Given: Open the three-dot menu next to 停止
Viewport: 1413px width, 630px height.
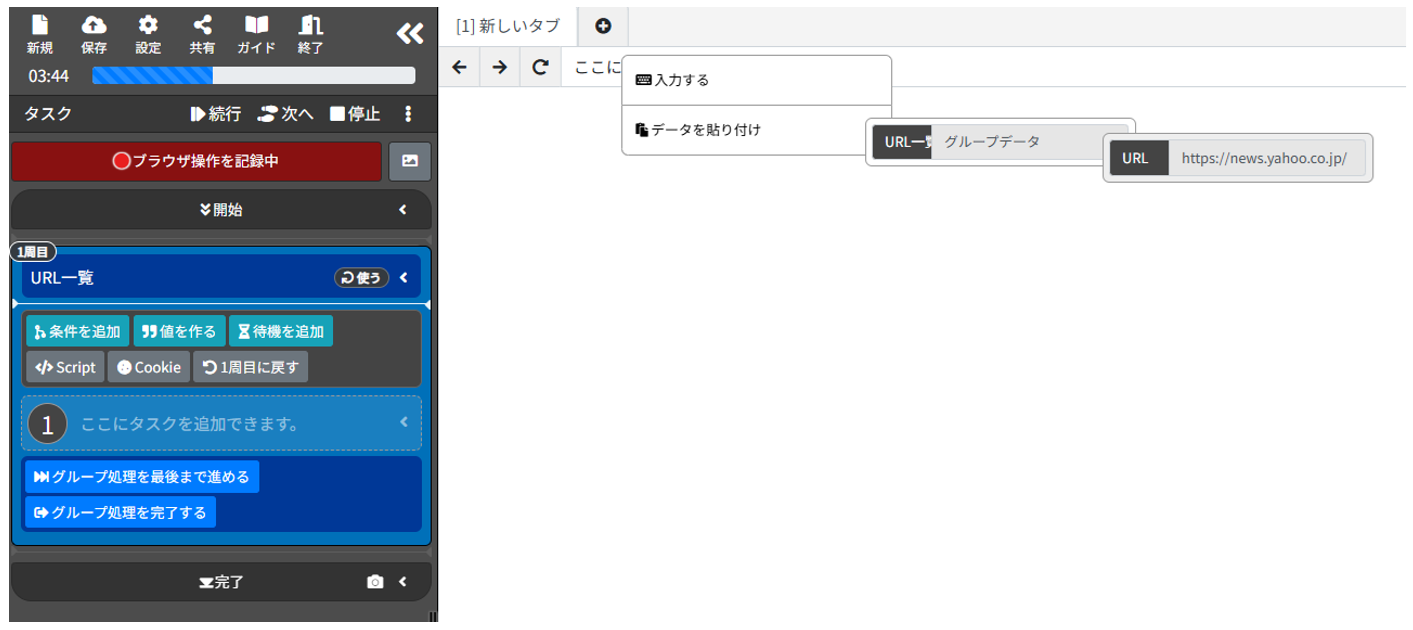Looking at the screenshot, I should [x=407, y=115].
